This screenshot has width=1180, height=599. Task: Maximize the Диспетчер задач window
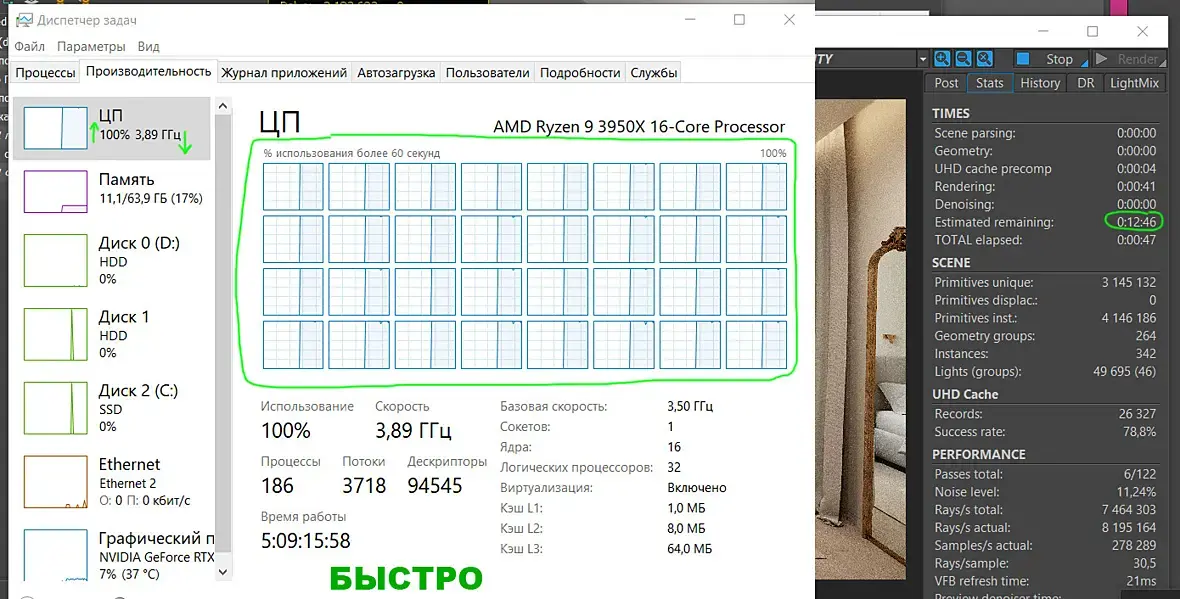pos(739,20)
